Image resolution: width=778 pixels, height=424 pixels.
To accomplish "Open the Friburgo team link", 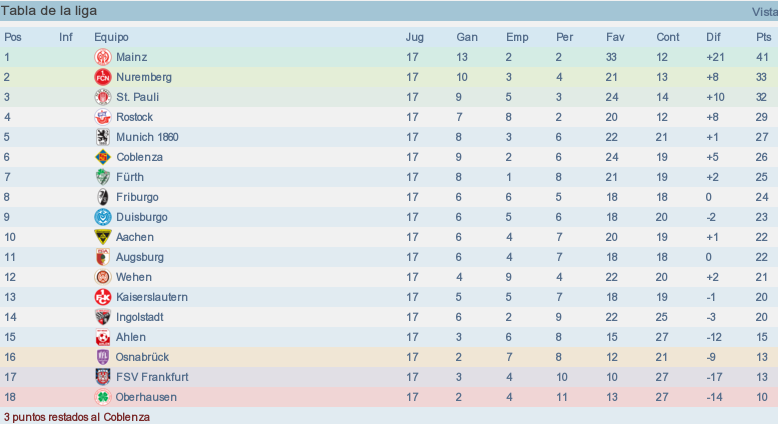I will (137, 197).
